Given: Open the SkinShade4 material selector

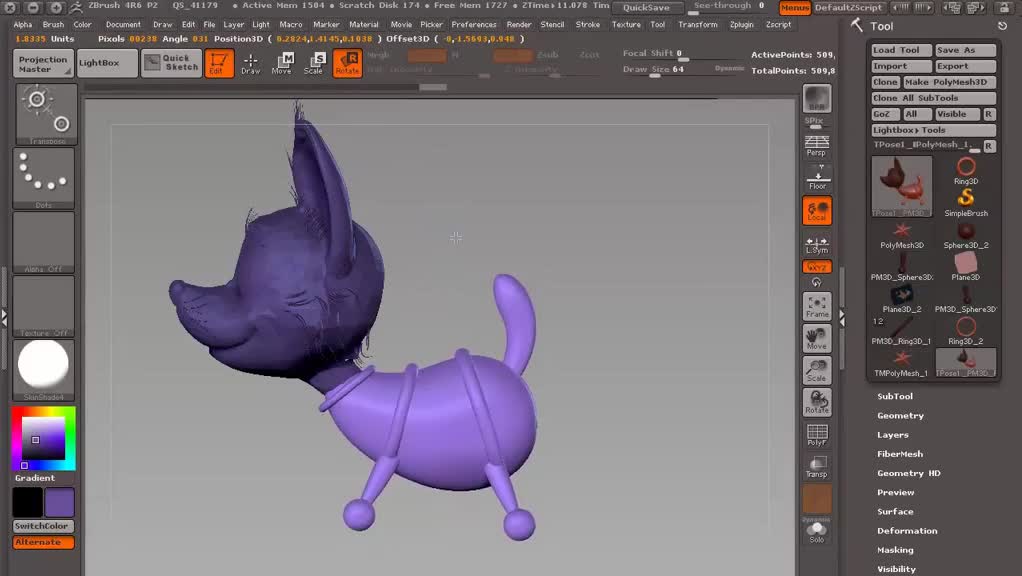Looking at the screenshot, I should coord(44,369).
